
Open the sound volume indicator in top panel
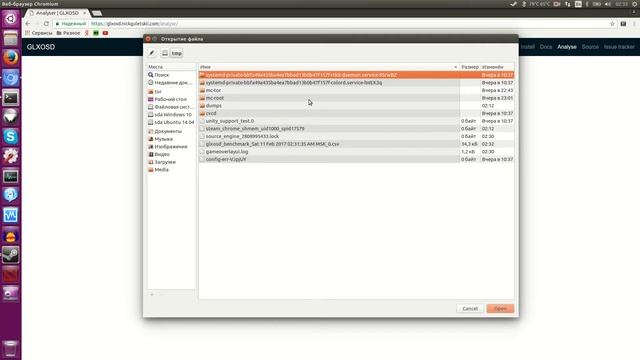(x=608, y=4)
